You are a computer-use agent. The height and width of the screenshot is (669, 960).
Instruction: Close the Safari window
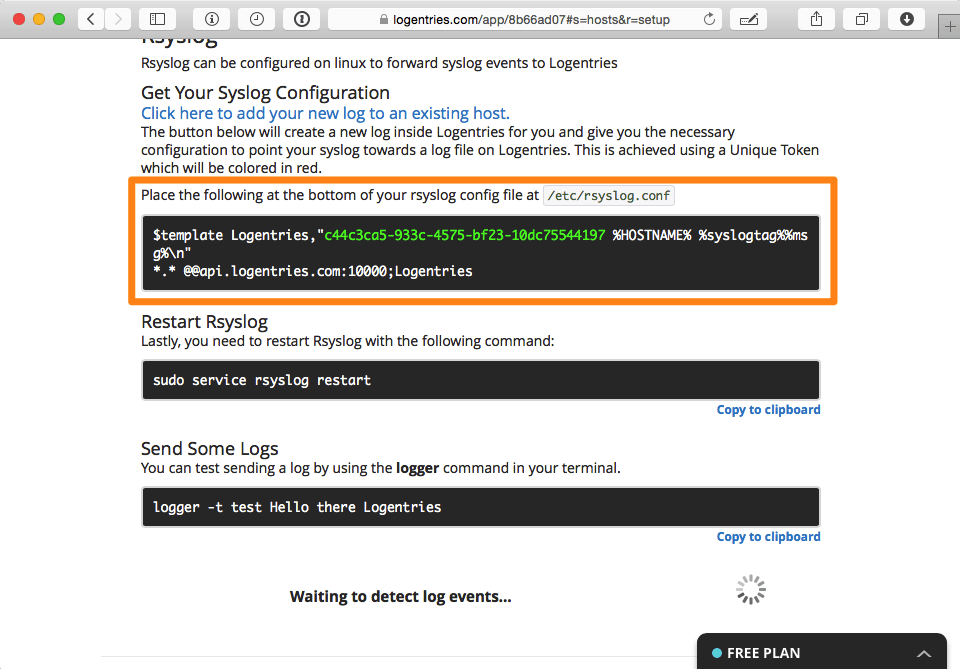(x=19, y=19)
